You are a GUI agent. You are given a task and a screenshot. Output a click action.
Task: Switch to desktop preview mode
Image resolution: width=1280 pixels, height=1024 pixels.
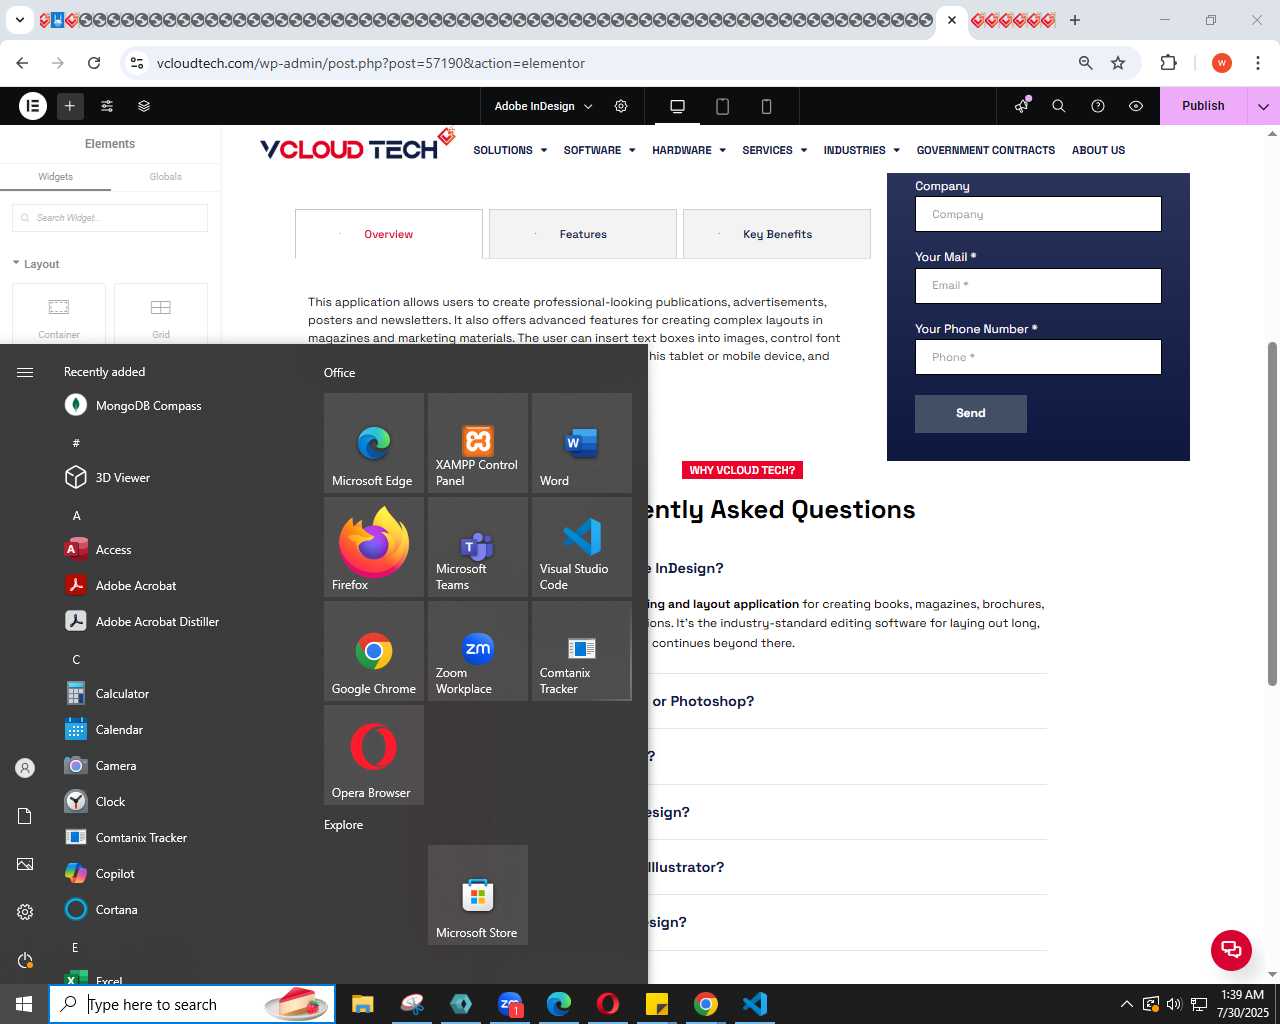coord(677,106)
